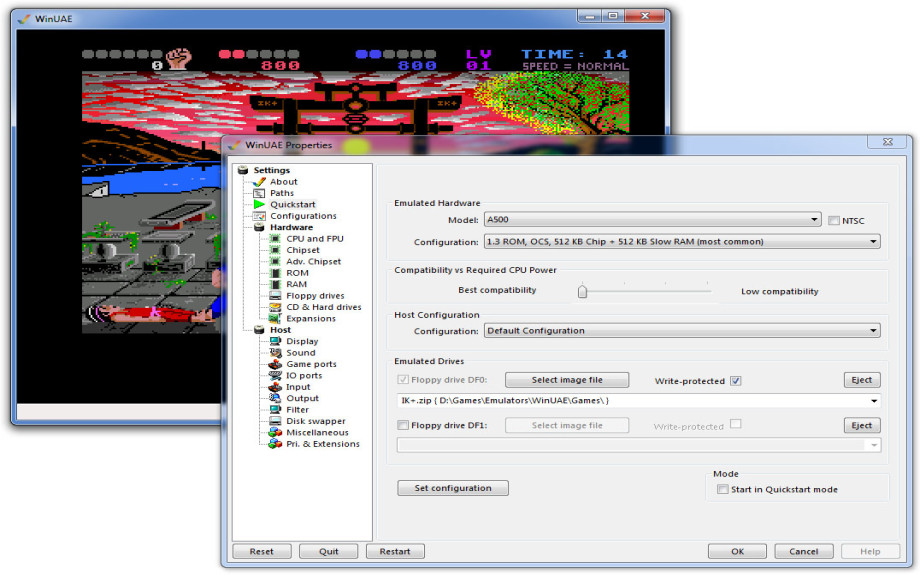Toggle the DF0 Write-protected checkbox
Screen dimensions: 920x575
[x=736, y=381]
